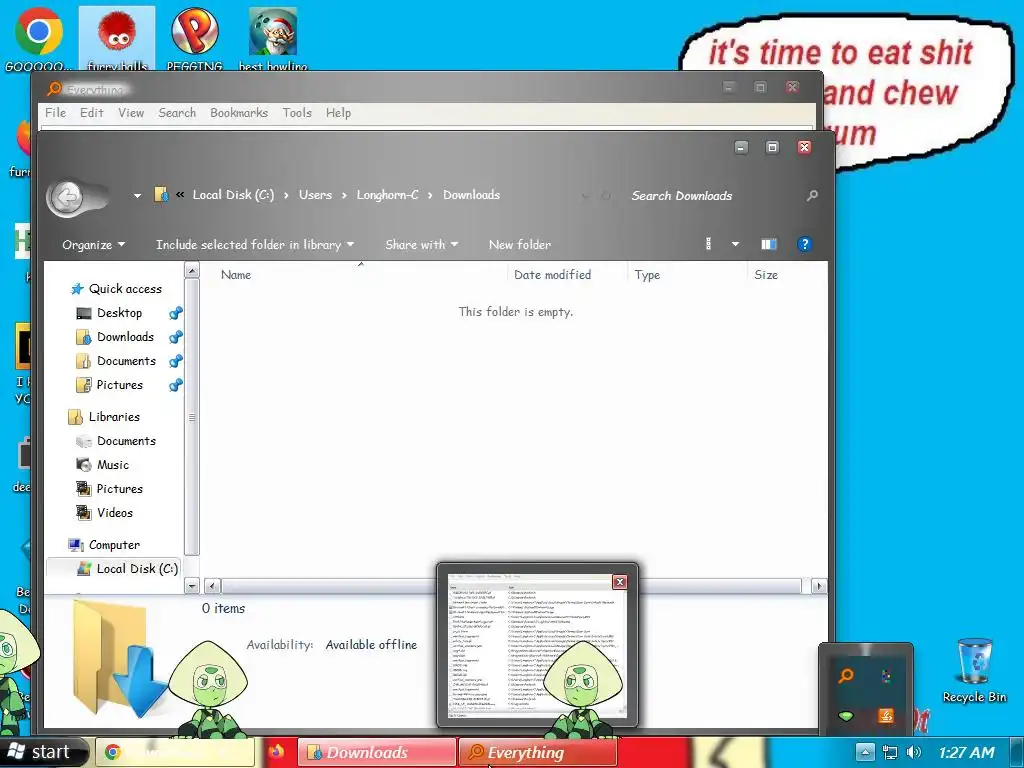The width and height of the screenshot is (1024, 768).
Task: Open Edit menu in Everything window
Action: 91,113
